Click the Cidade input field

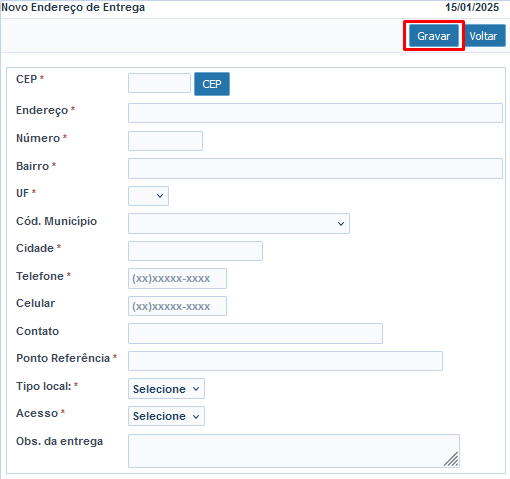(x=195, y=251)
